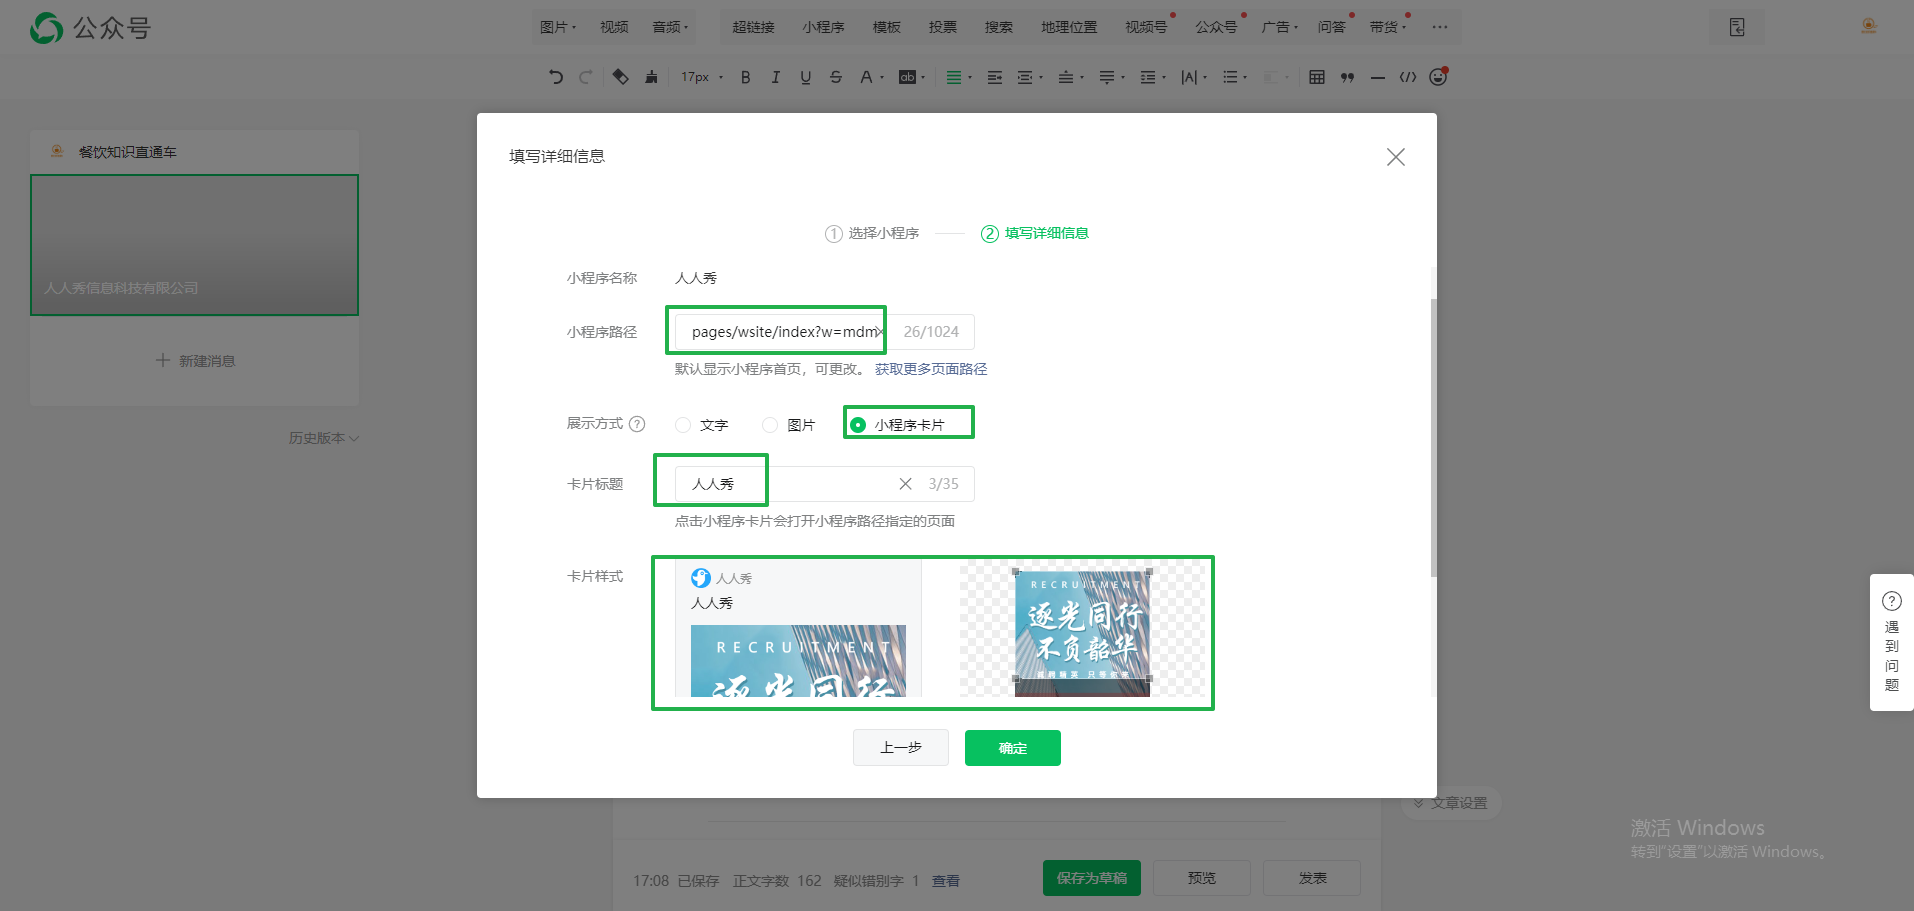Open the 获取更多页面路径 link
This screenshot has height=911, width=1914.
tap(931, 369)
